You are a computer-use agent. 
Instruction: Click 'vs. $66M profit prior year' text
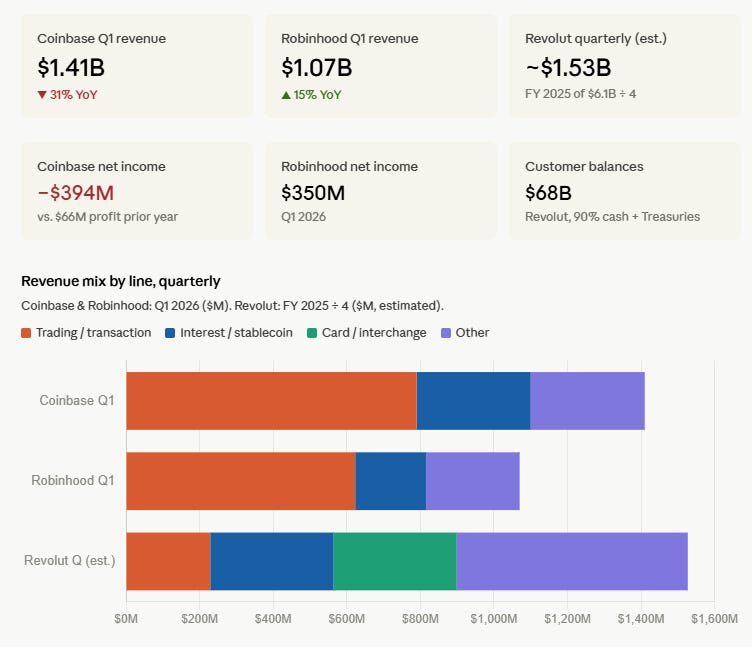pos(107,217)
